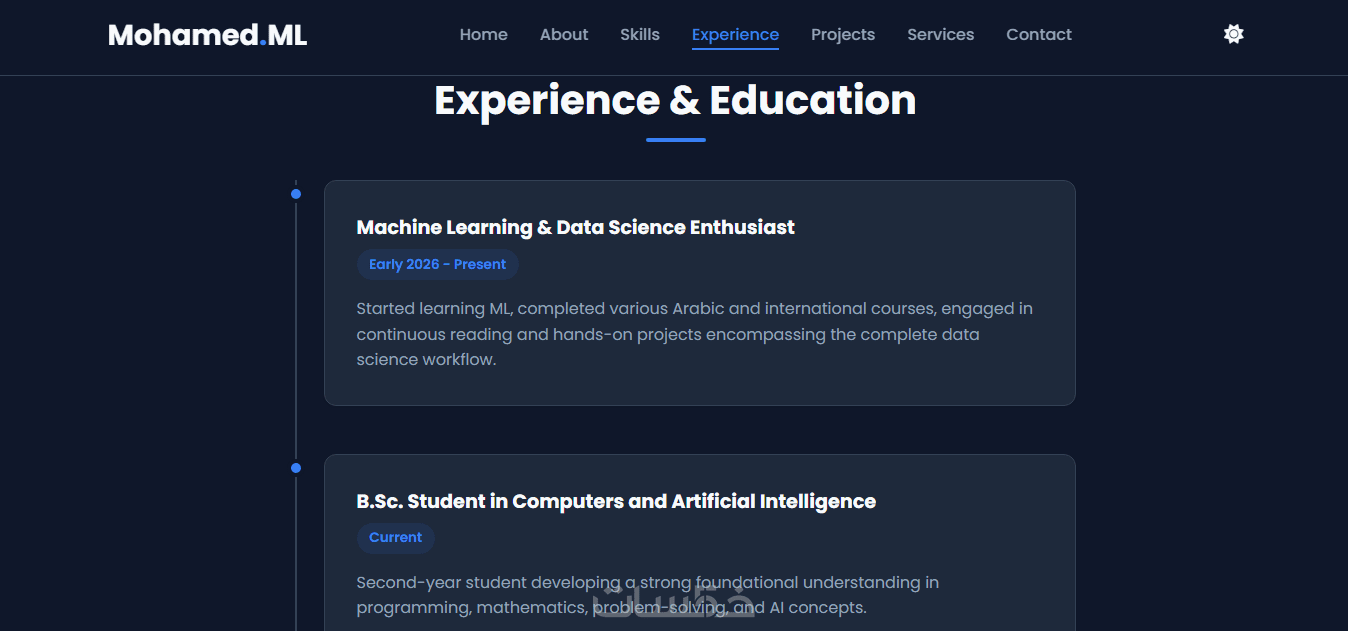This screenshot has width=1348, height=631.
Task: Click the "Second-year student" description paragraph
Action: pos(647,594)
